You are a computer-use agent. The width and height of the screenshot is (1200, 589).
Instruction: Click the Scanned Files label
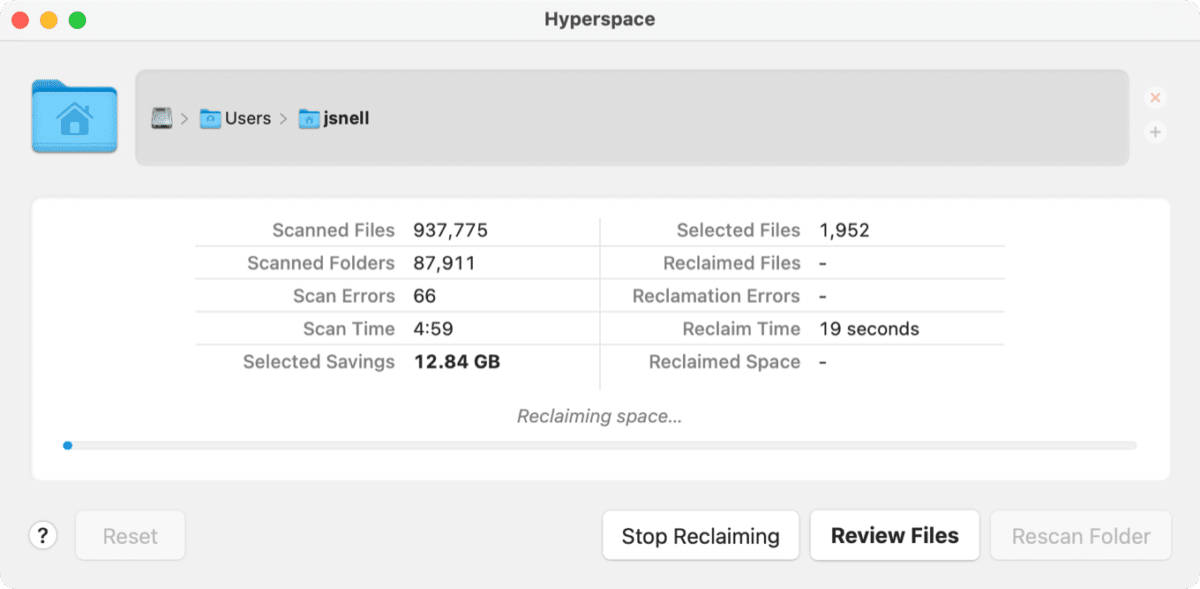tap(334, 231)
